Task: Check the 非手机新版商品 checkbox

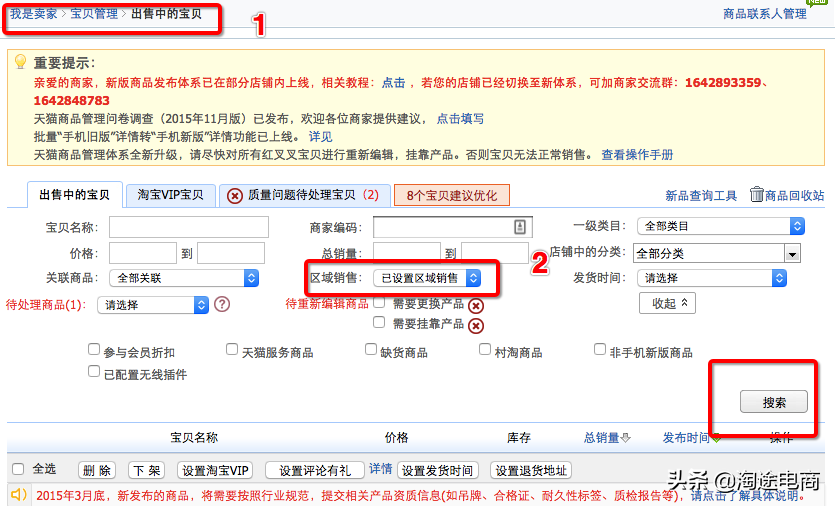Action: (600, 349)
